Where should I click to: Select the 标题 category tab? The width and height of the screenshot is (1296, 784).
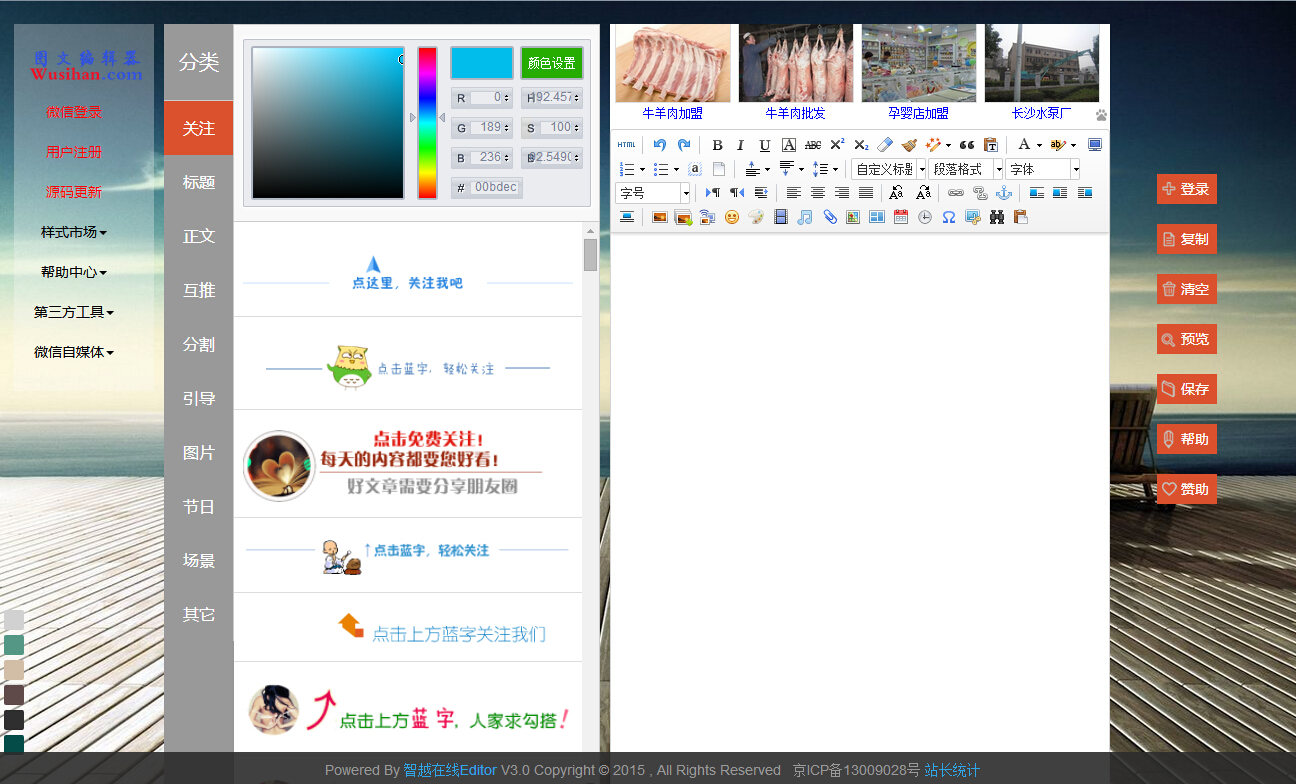(199, 182)
